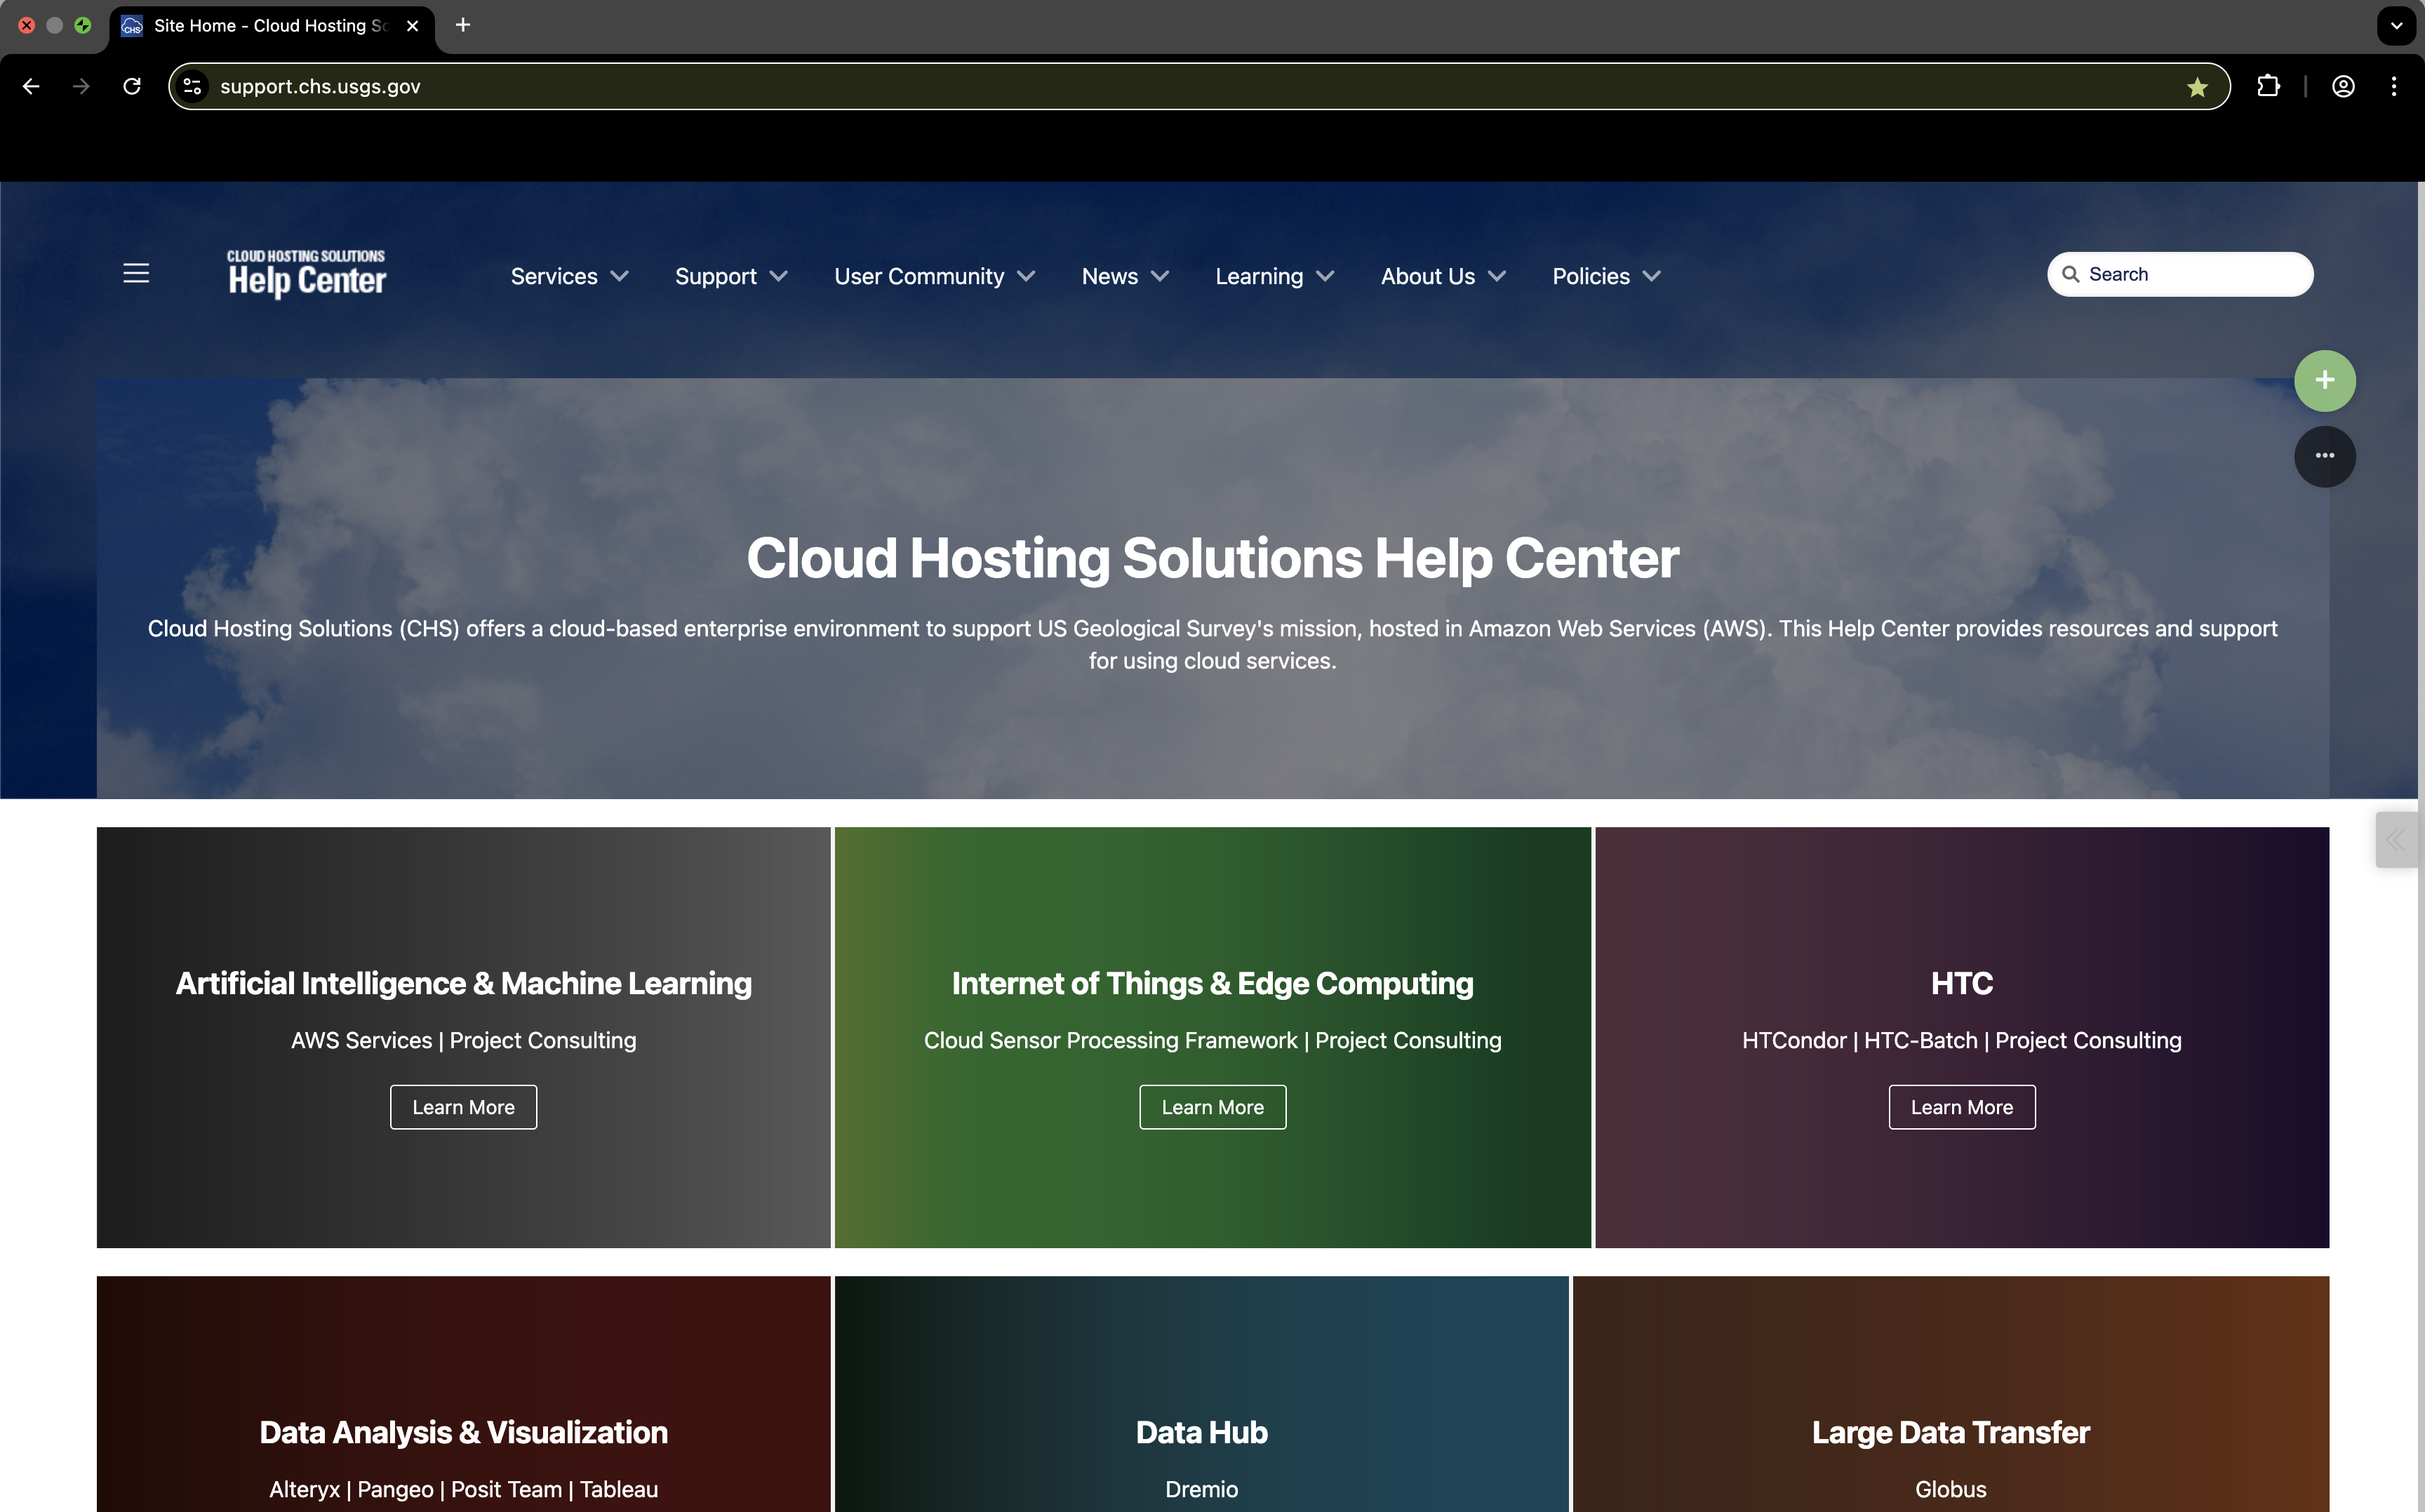Open the browser profile icon
The width and height of the screenshot is (2425, 1512).
coord(2343,86)
